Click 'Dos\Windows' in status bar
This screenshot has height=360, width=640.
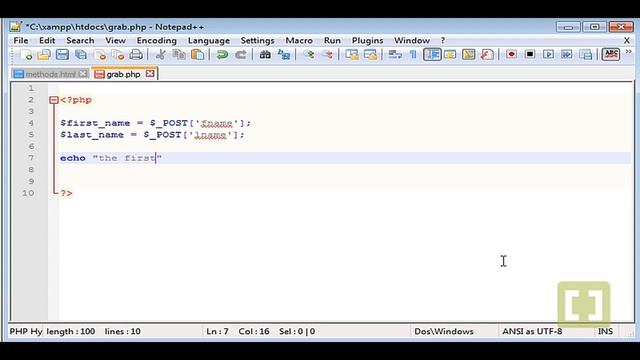pyautogui.click(x=444, y=331)
